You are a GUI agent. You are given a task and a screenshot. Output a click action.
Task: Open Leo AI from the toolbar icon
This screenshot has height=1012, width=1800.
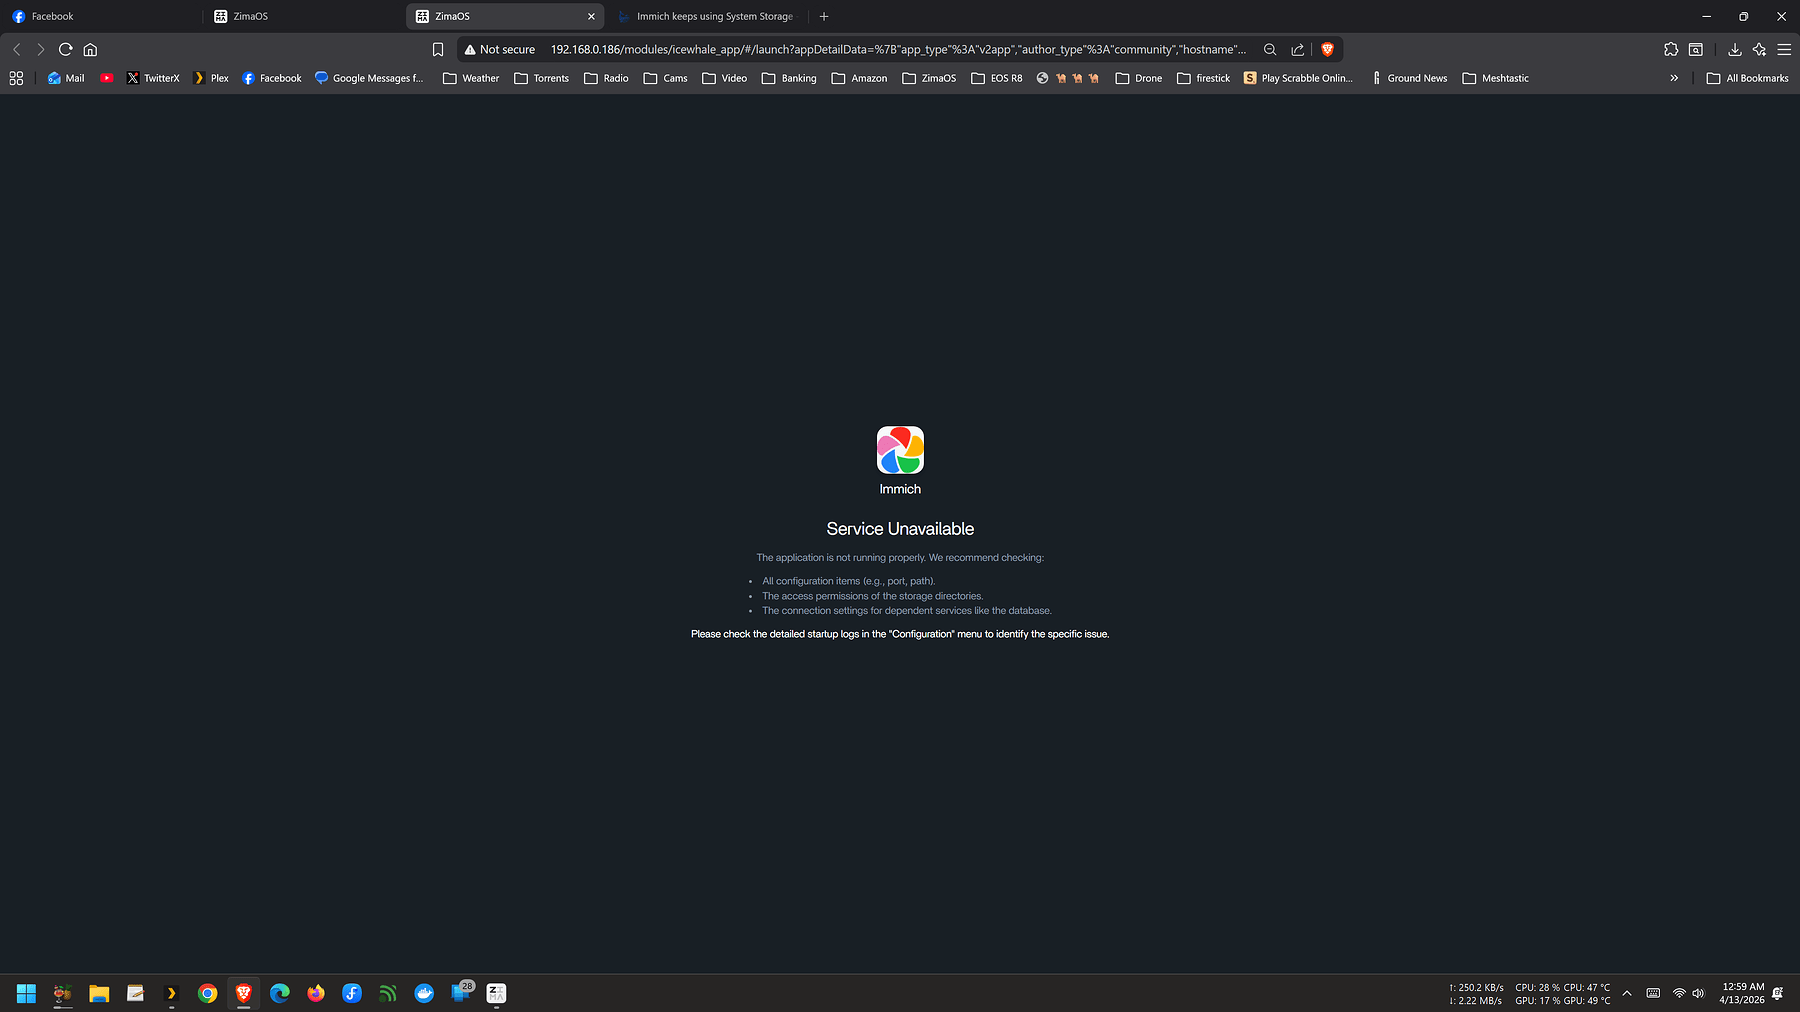(x=1759, y=49)
